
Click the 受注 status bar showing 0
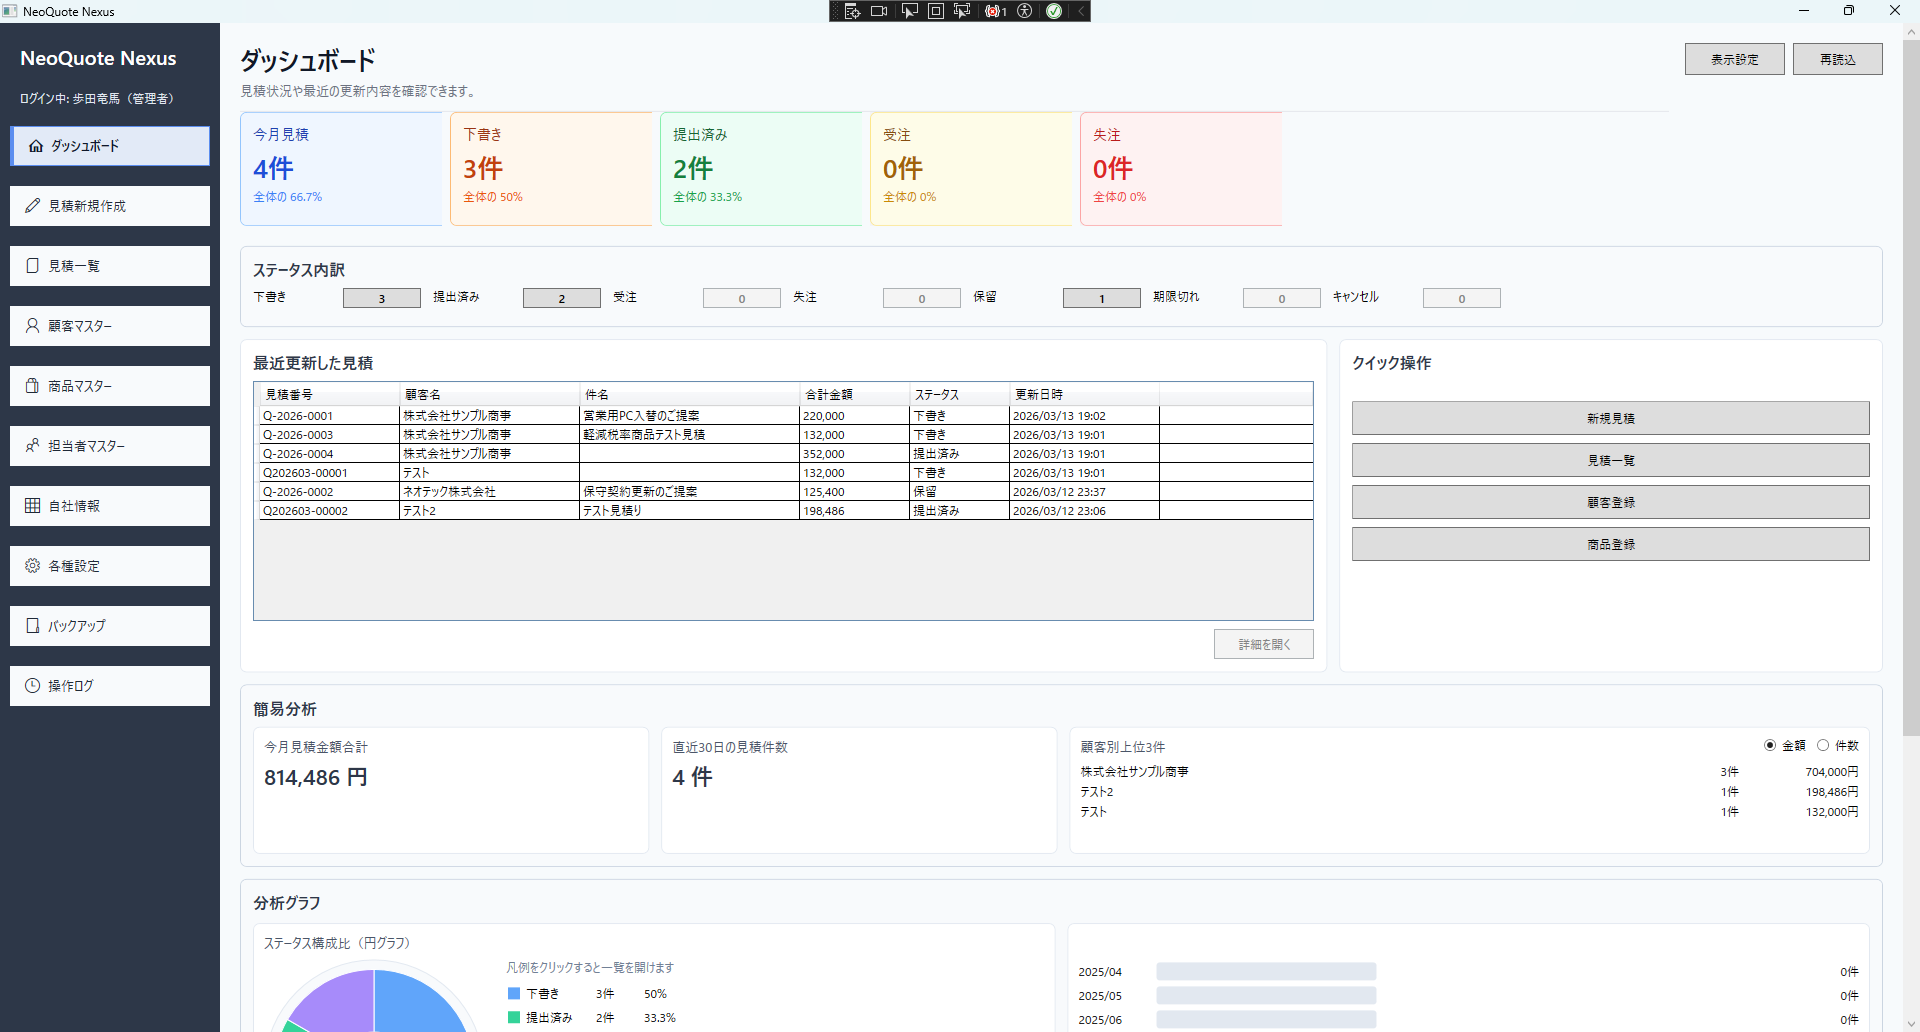point(742,298)
